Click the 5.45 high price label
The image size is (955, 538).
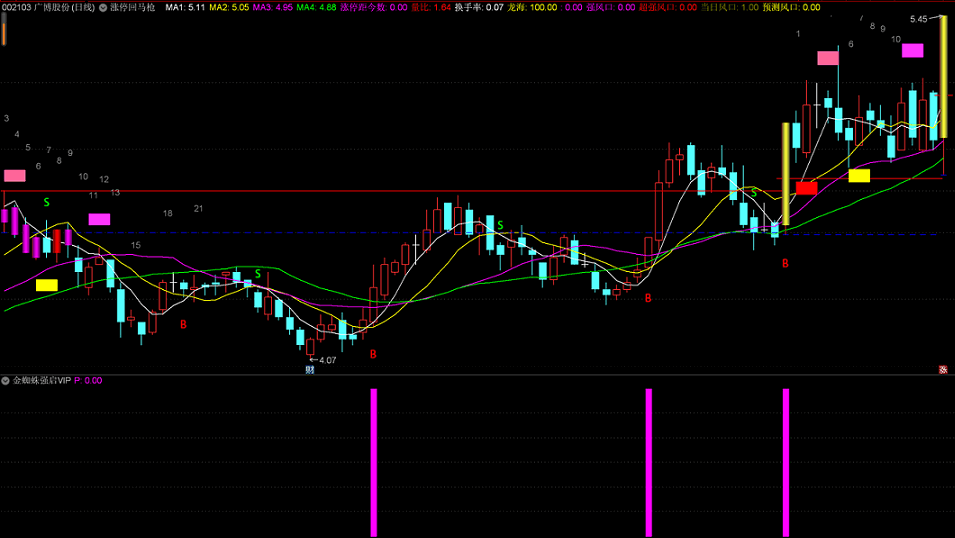coord(918,19)
